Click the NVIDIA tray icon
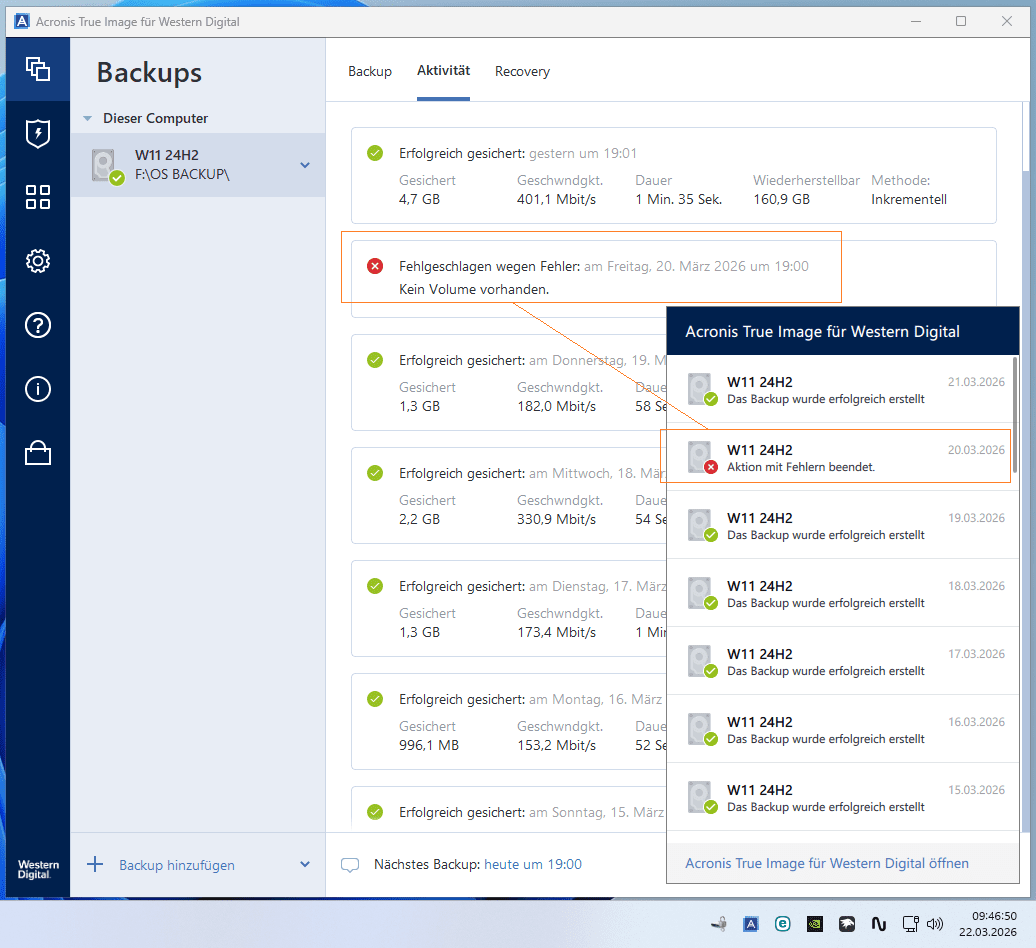This screenshot has height=948, width=1036. point(815,924)
